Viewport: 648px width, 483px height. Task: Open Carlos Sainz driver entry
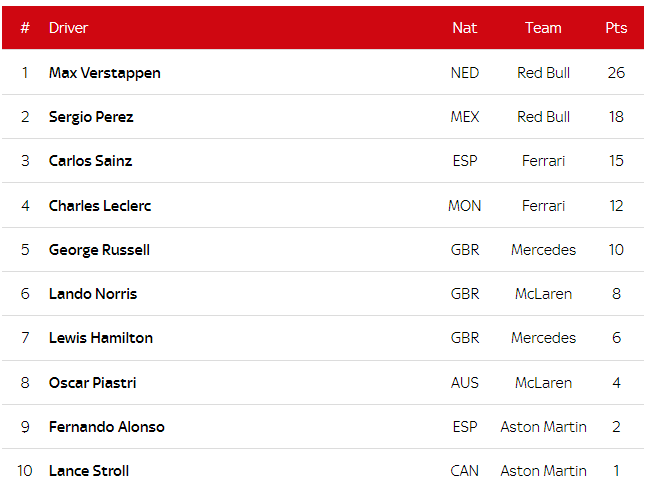(90, 161)
